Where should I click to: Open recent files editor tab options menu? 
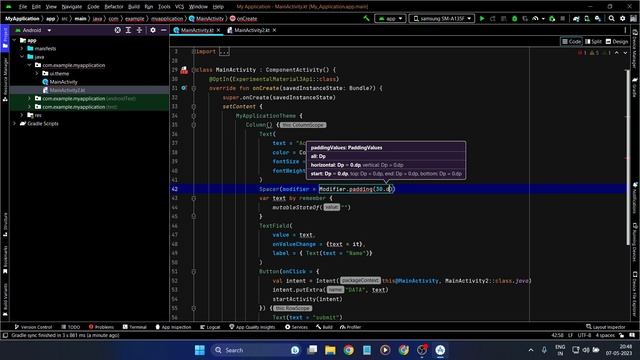coord(625,30)
